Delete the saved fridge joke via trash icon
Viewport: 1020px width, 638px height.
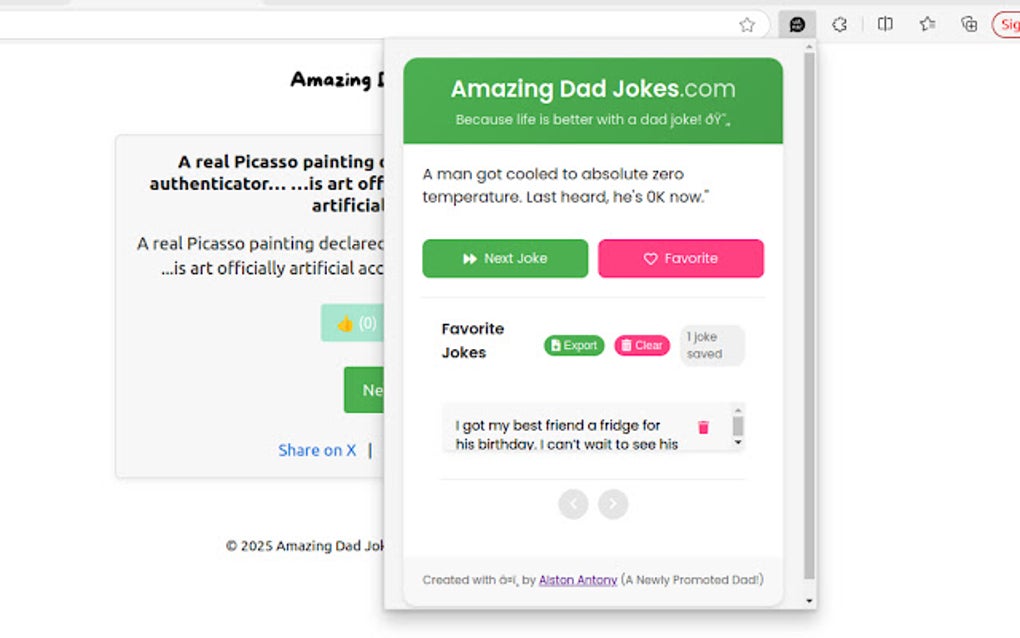click(x=703, y=427)
